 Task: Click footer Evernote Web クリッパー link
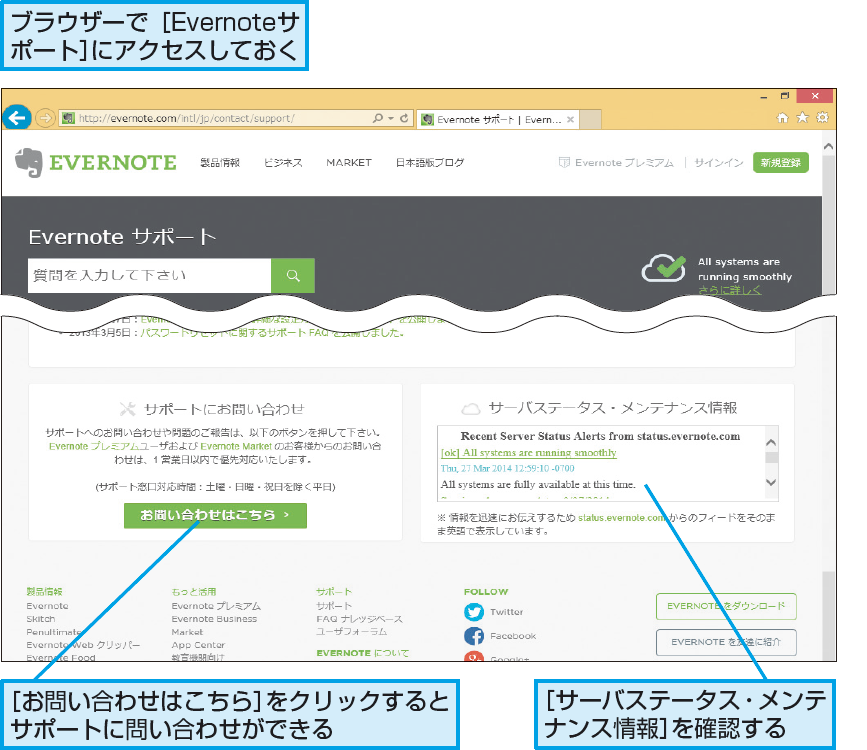click(83, 645)
